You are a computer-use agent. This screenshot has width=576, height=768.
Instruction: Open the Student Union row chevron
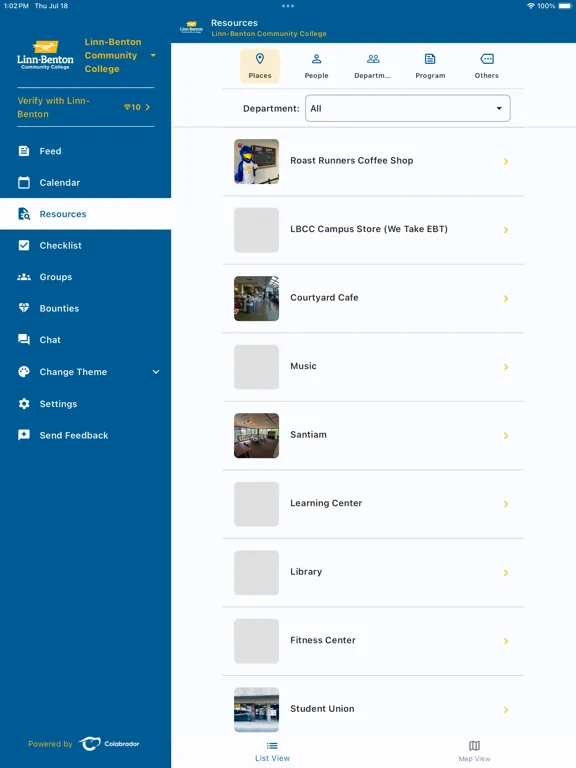[x=506, y=709]
